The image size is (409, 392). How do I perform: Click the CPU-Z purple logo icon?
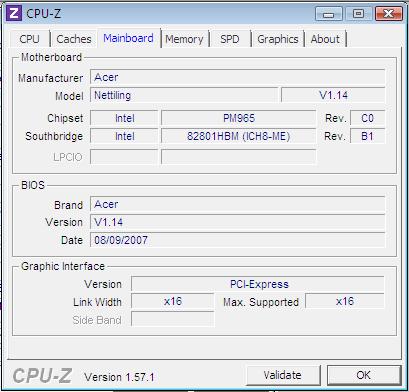(14, 13)
